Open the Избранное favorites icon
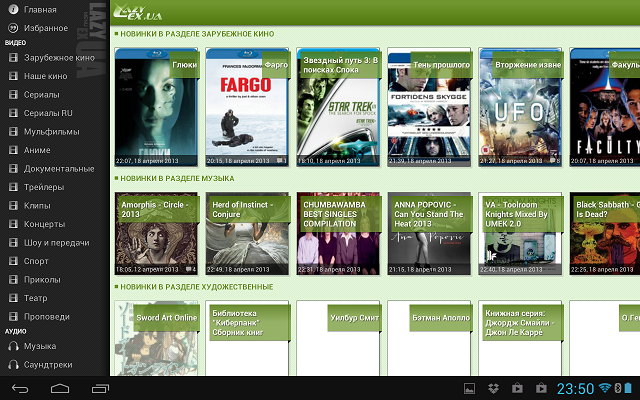 [13, 28]
